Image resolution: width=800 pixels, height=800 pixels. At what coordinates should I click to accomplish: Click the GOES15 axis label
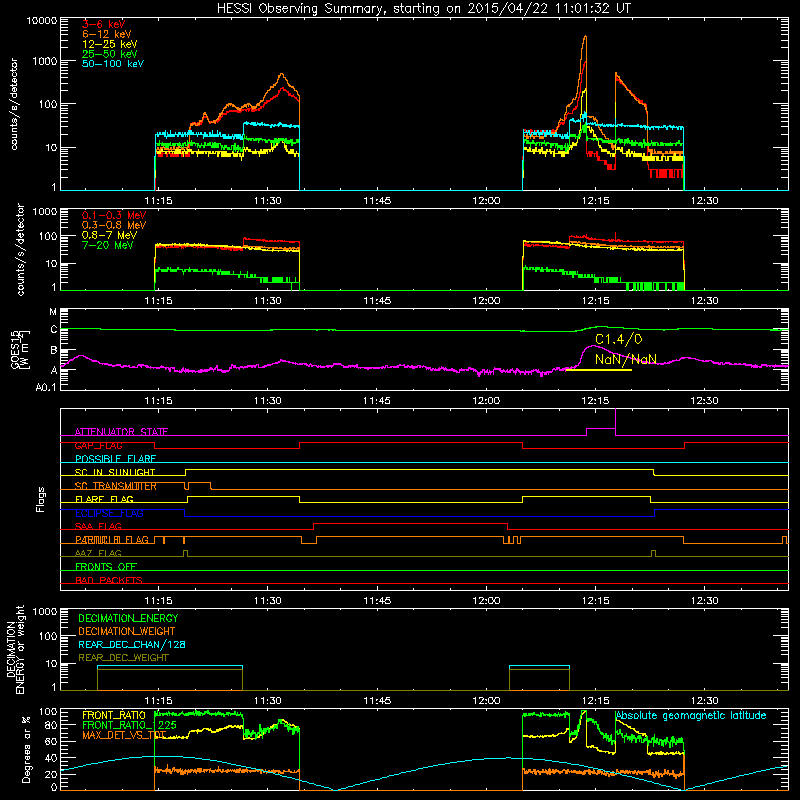[16, 349]
